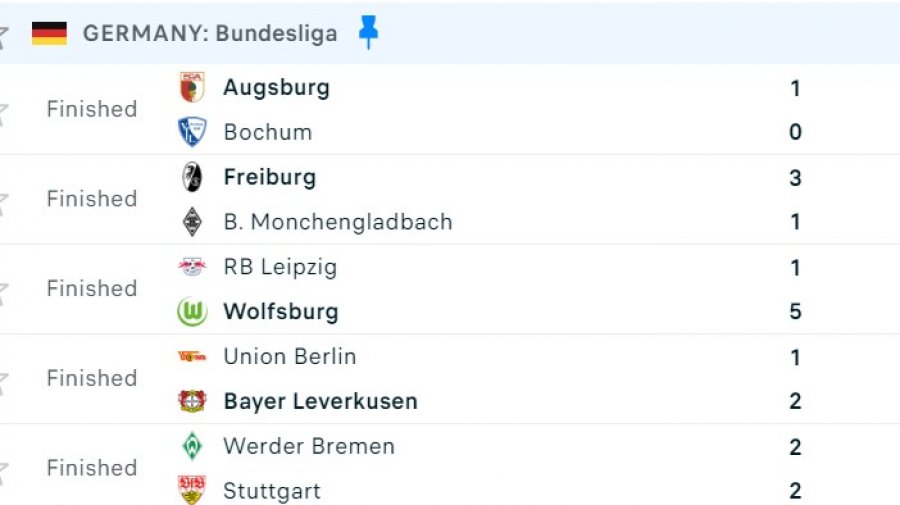The height and width of the screenshot is (505, 900).
Task: Click the Wolfsburg green logo
Action: [x=192, y=312]
